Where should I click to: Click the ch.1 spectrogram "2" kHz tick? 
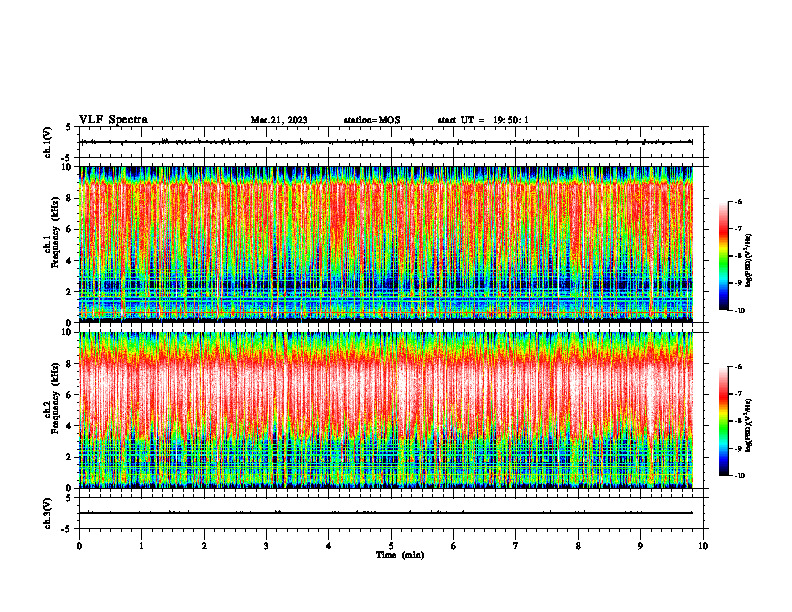[x=71, y=292]
